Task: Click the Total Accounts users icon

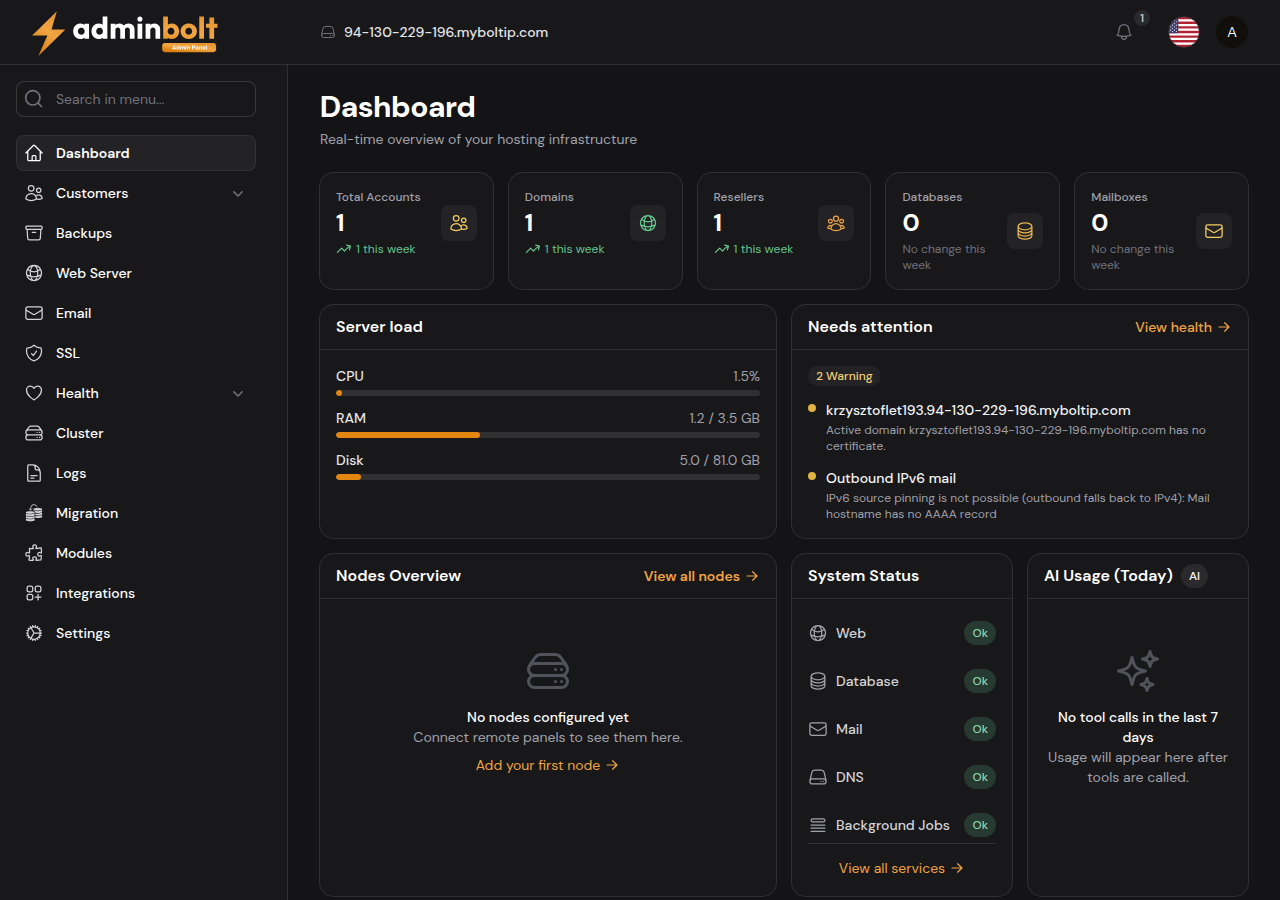Action: pyautogui.click(x=459, y=223)
